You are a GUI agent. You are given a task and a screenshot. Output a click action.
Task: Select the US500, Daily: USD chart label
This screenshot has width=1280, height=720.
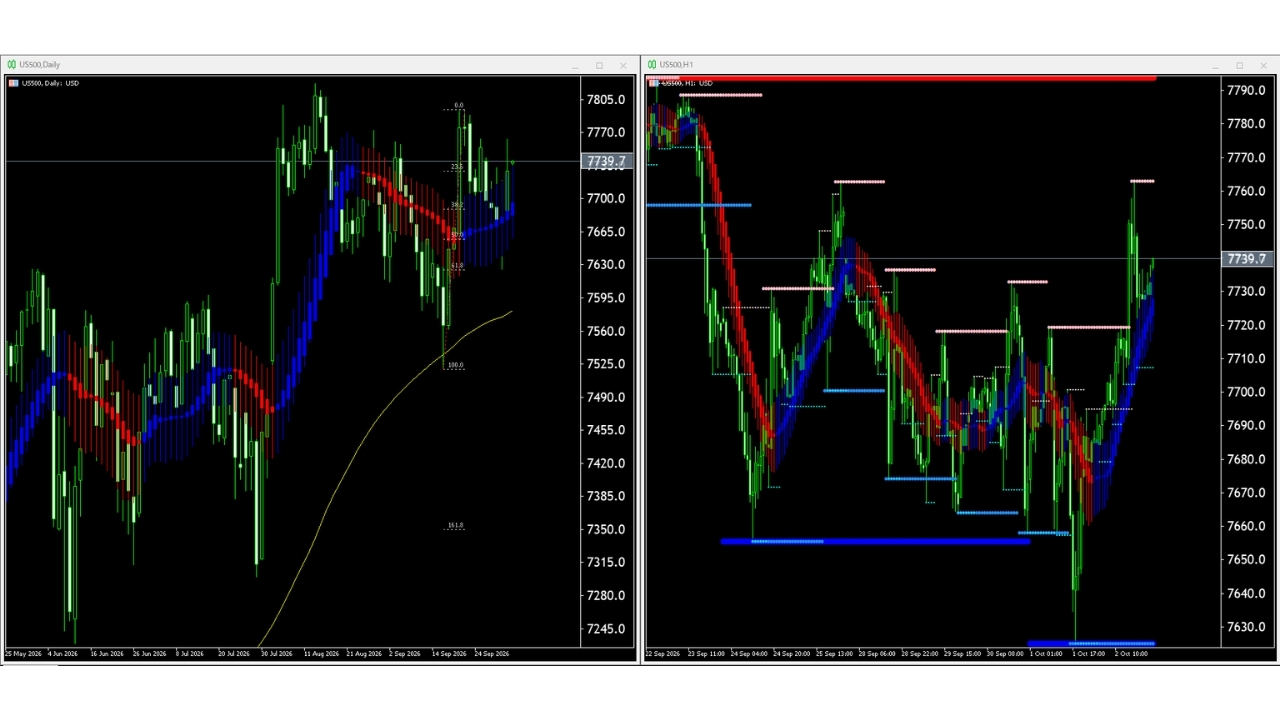[x=50, y=83]
